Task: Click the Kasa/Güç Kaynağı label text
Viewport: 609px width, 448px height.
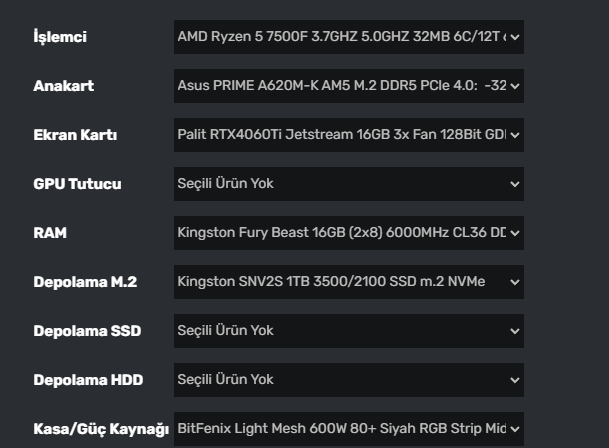Action: click(100, 429)
